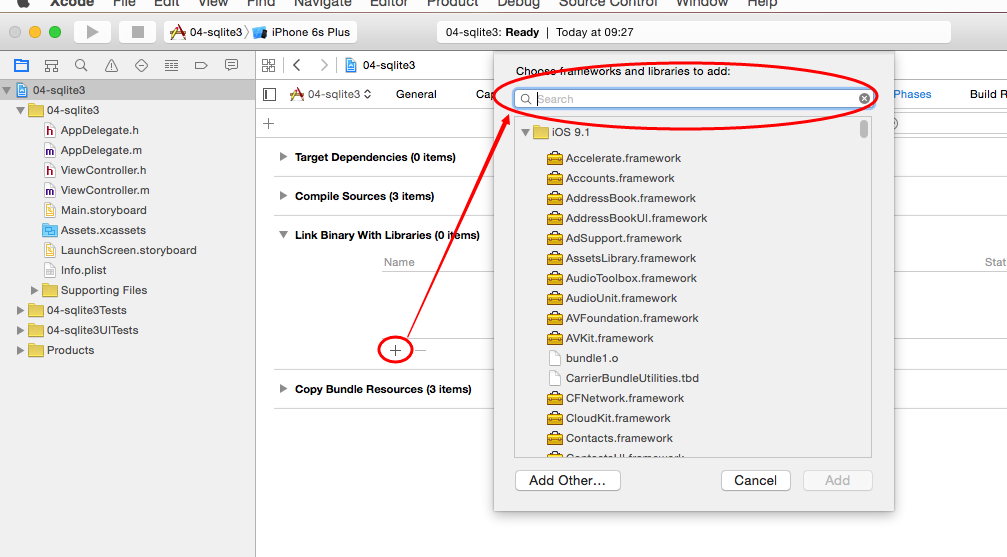Collapse the iOS 9.1 folder
This screenshot has height=557, width=1007.
coord(525,132)
